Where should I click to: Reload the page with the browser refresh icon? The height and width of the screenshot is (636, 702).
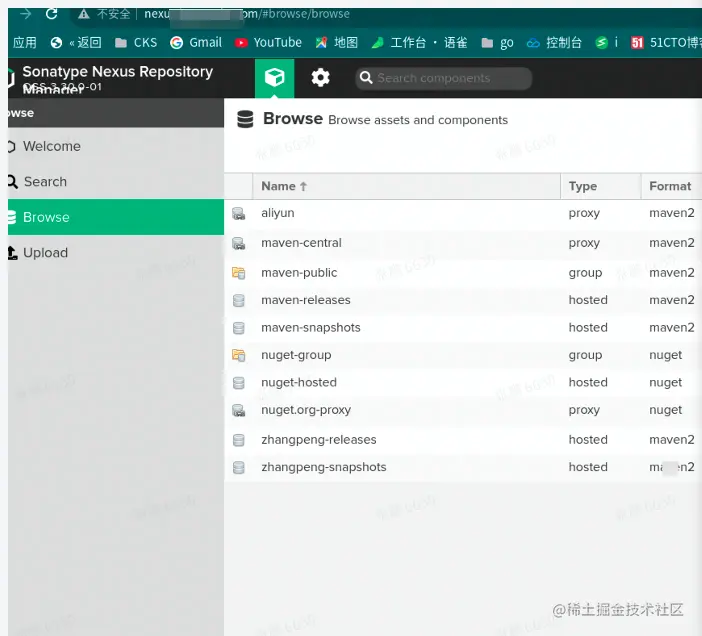click(51, 14)
